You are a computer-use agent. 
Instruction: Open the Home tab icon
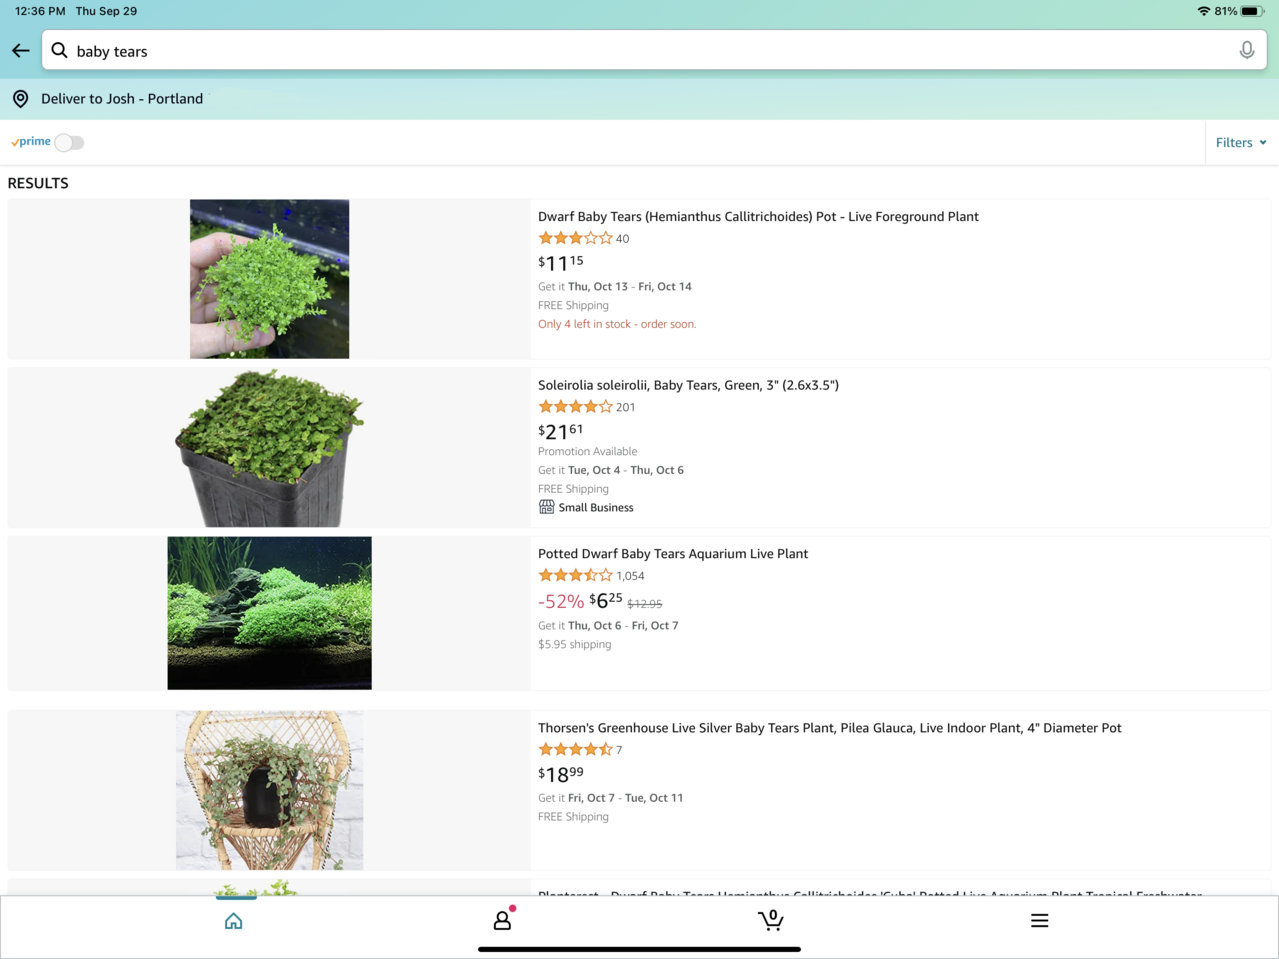[234, 921]
